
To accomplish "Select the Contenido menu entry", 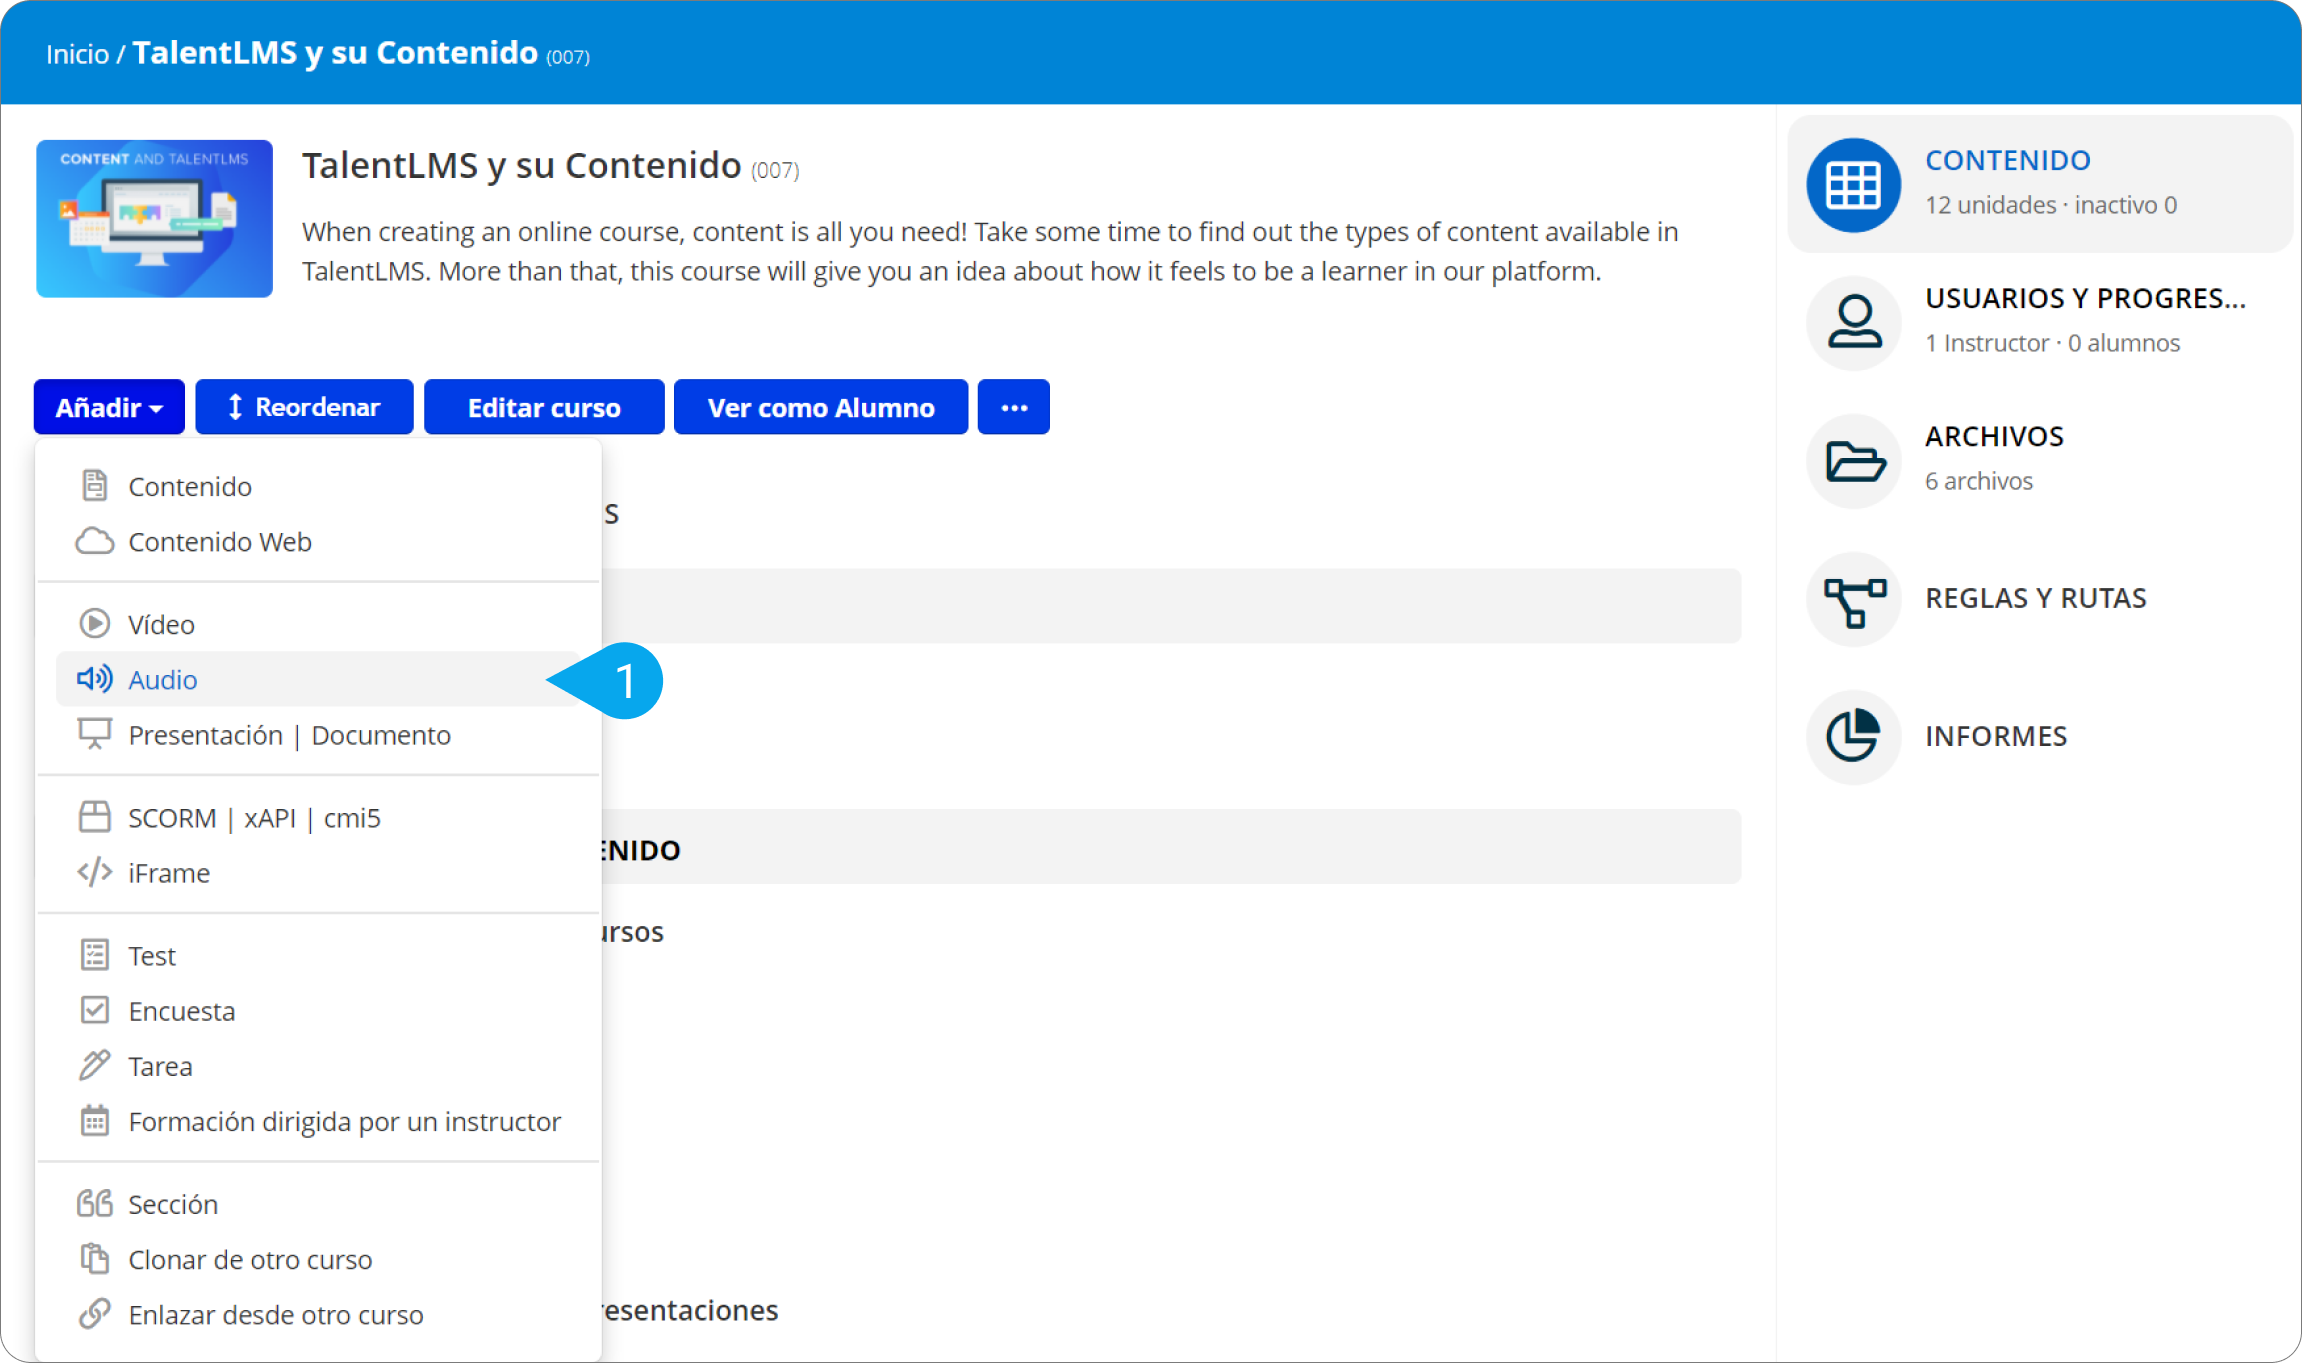I will tap(318, 486).
